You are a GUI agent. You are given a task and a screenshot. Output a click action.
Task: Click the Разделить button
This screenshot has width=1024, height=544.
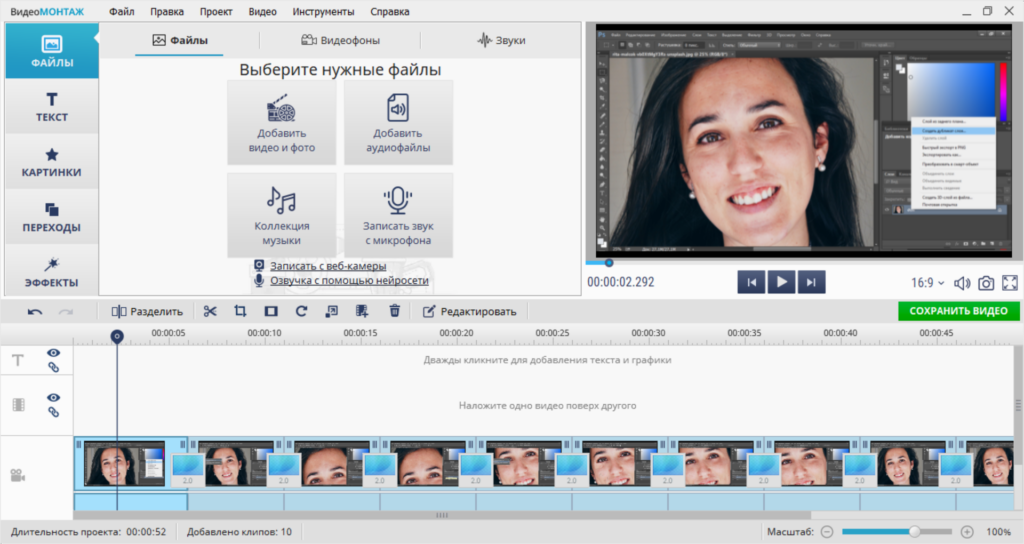147,312
